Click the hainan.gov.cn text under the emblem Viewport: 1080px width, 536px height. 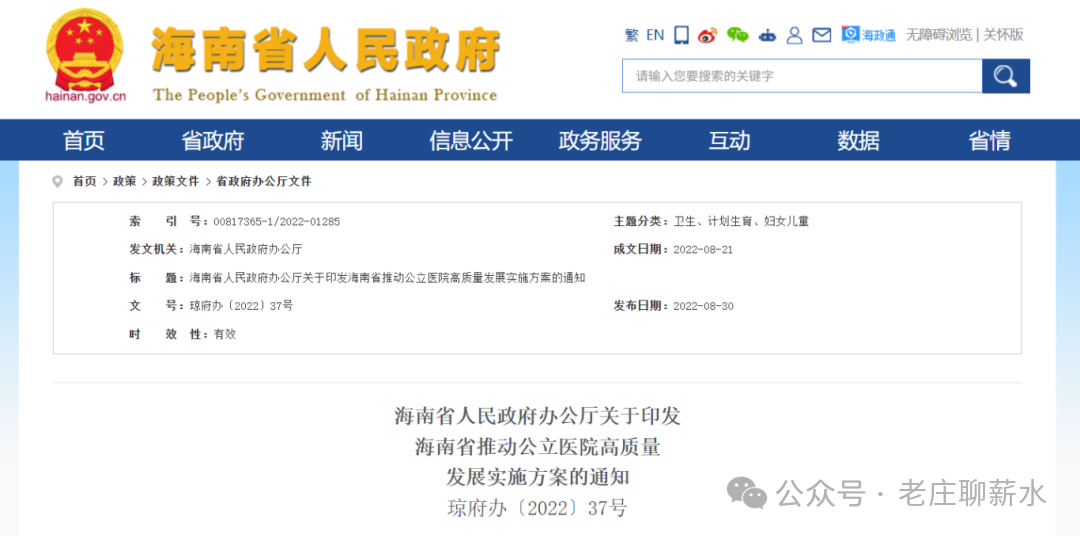(85, 96)
